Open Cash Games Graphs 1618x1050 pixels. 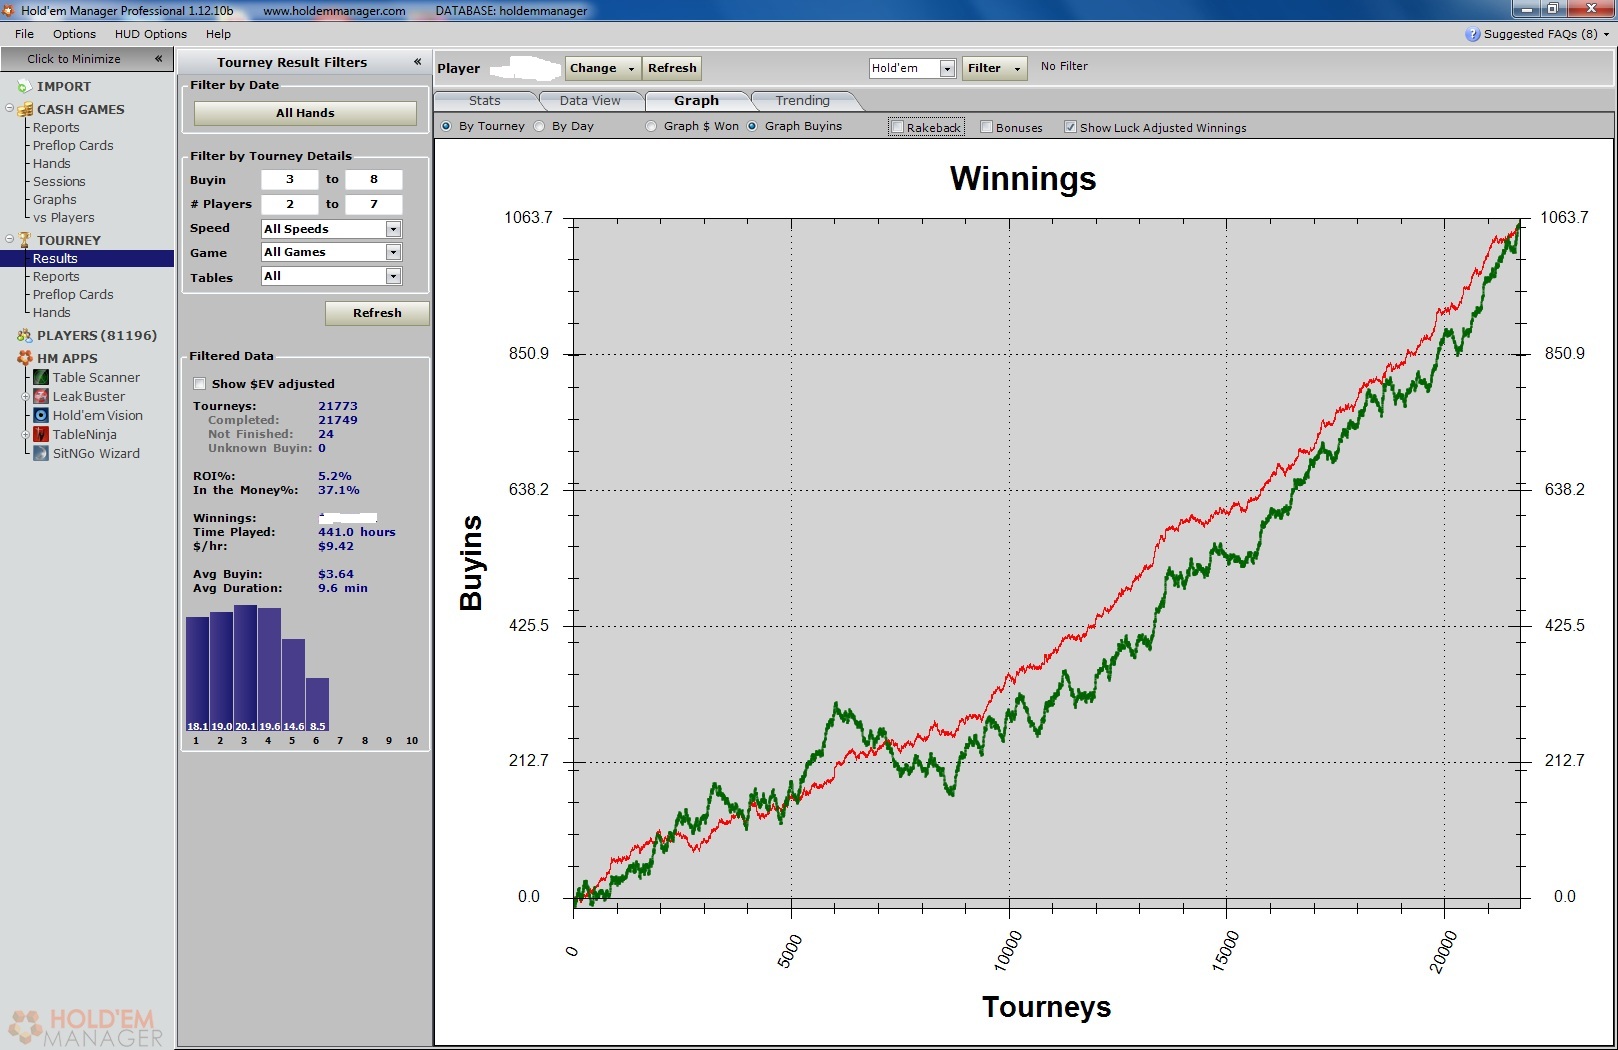[54, 200]
